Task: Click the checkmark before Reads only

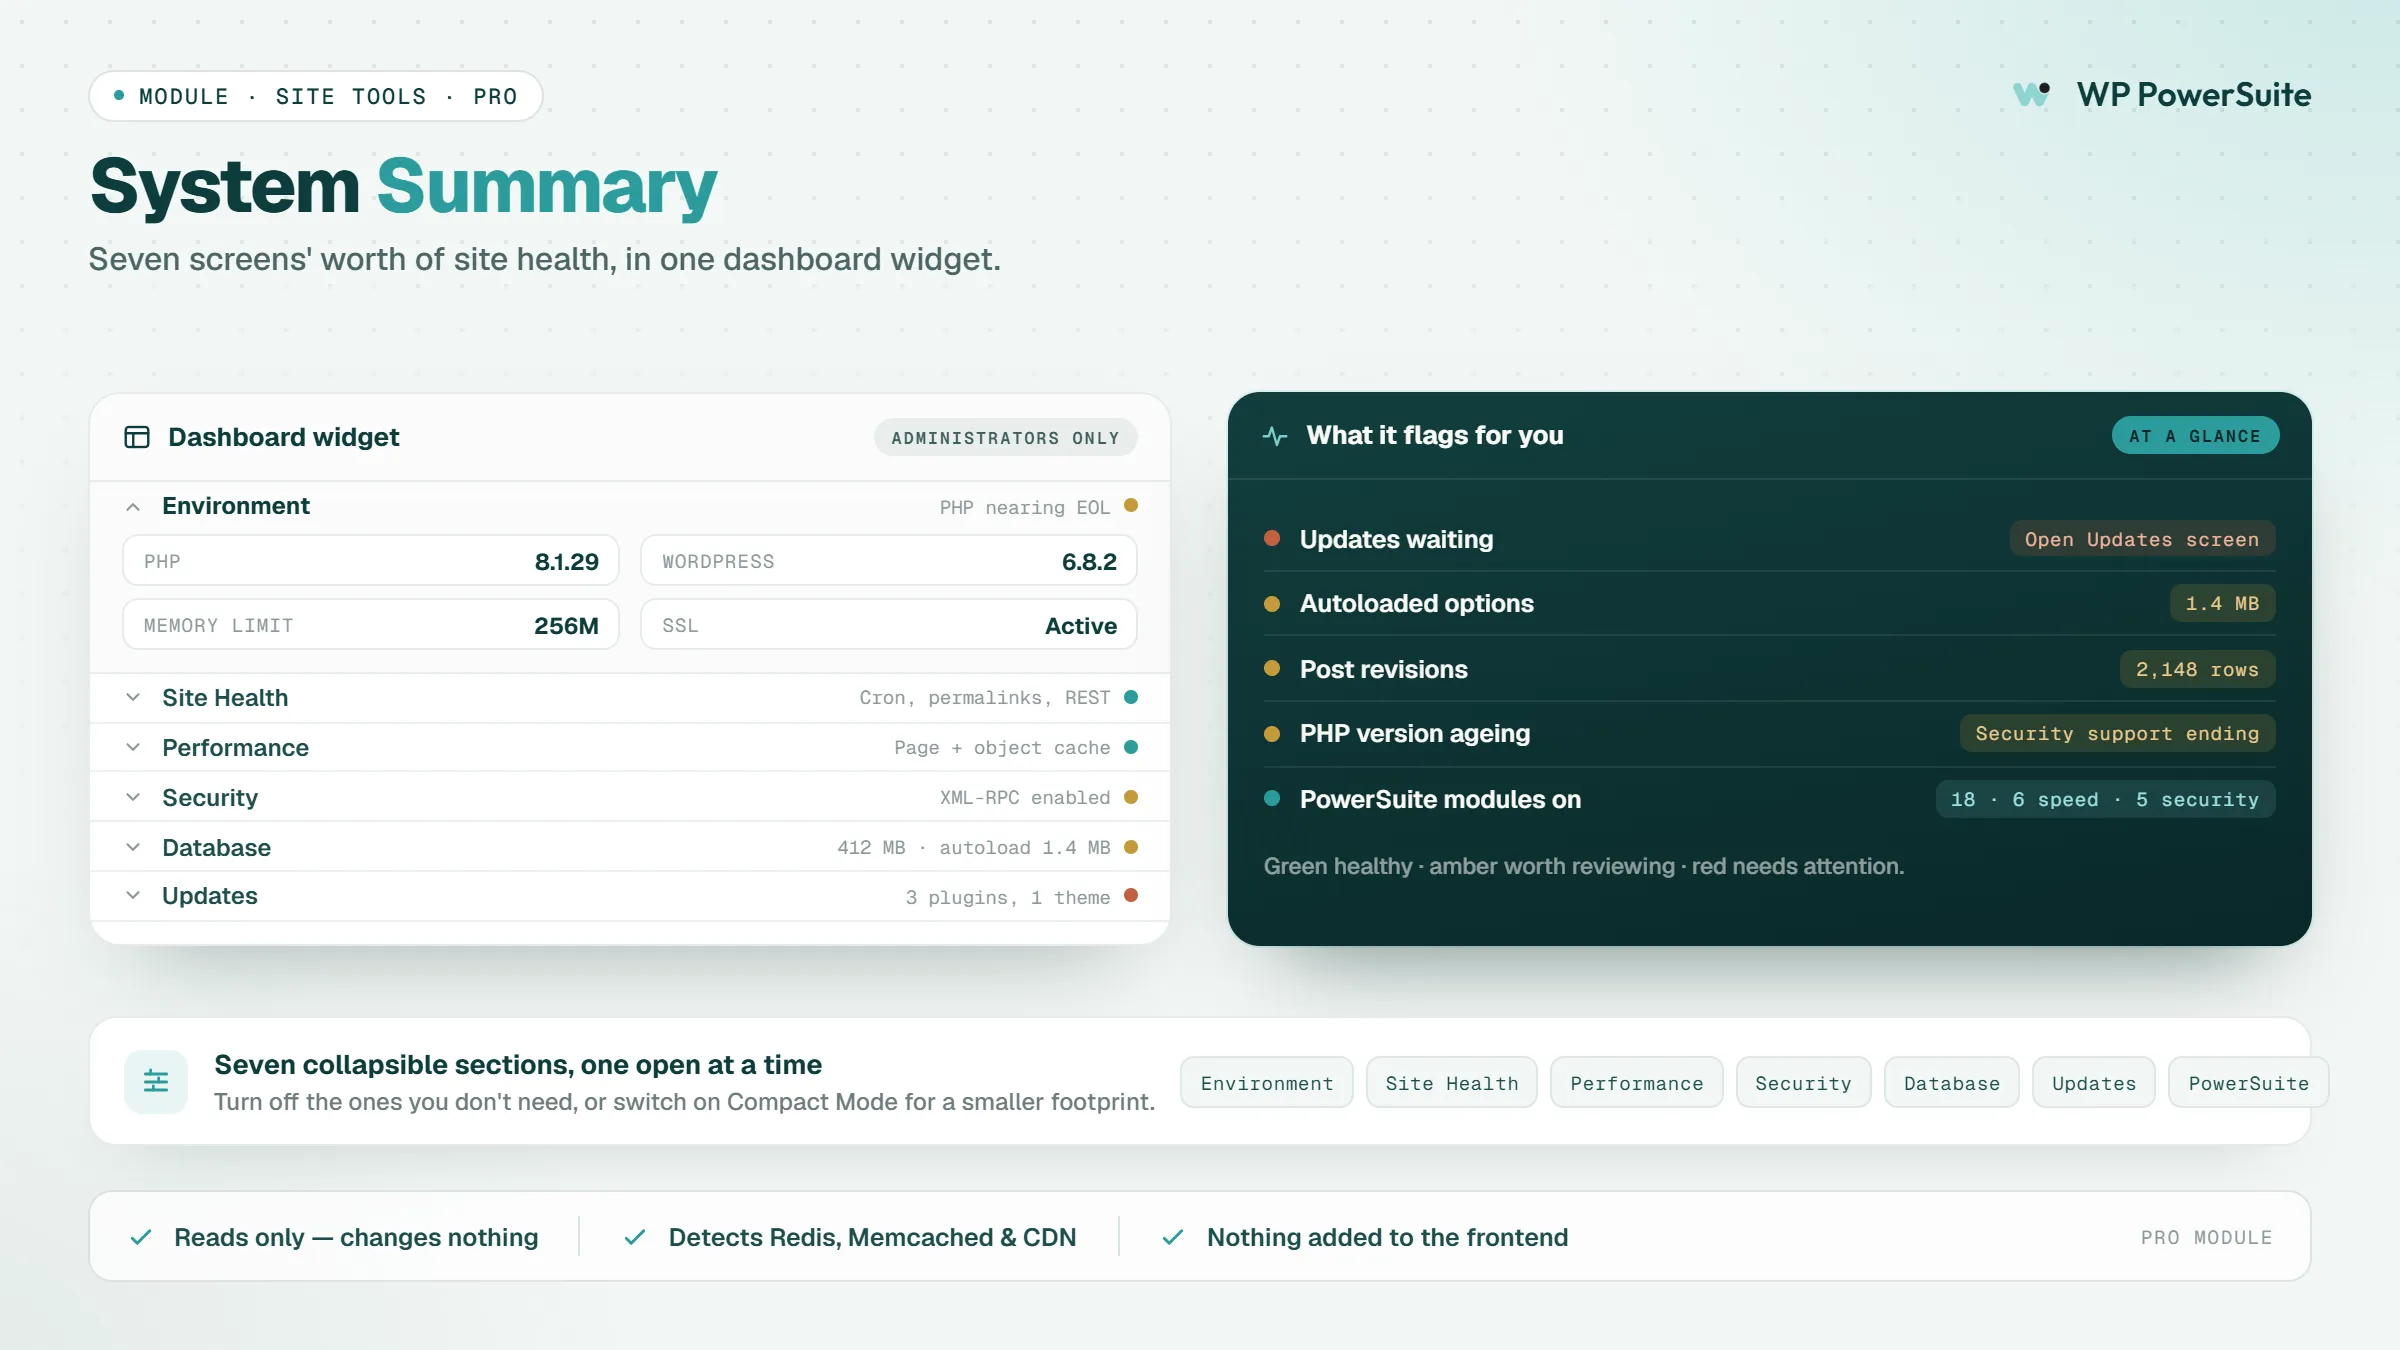Action: pyautogui.click(x=141, y=1237)
